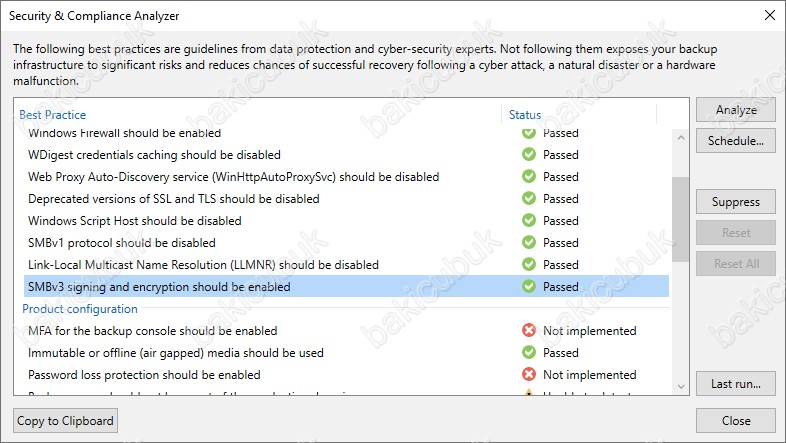Click the green check icon for SMBv1 protocol row
Screen dimensions: 786x443
(x=529, y=243)
